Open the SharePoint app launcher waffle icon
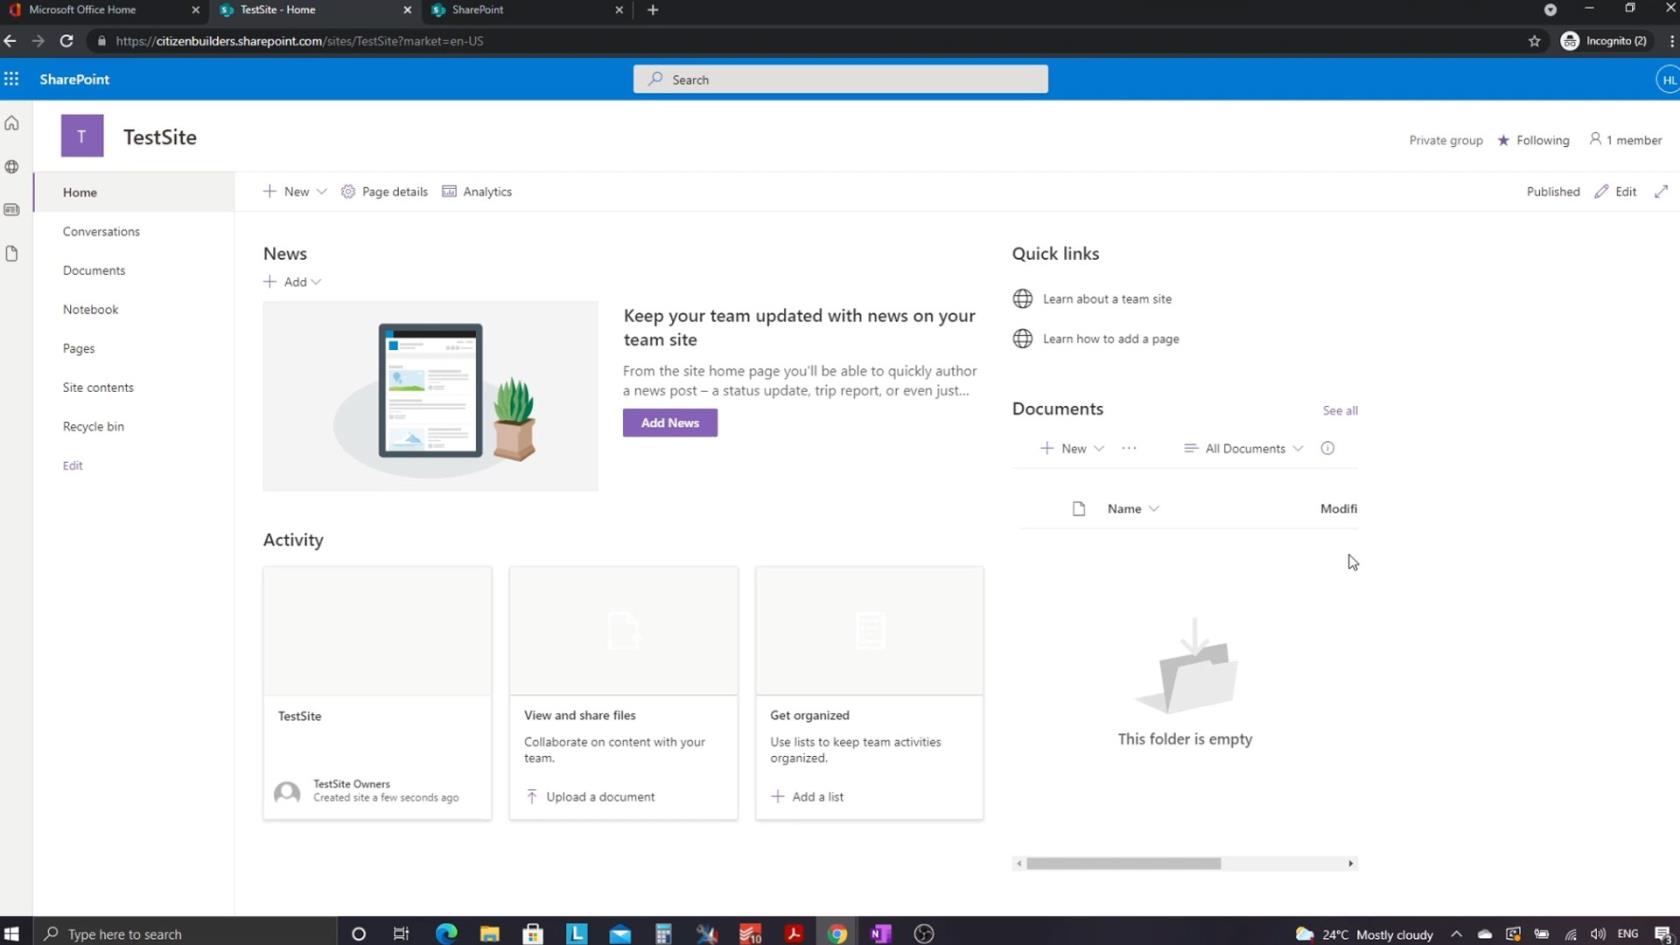This screenshot has width=1680, height=945. (x=11, y=79)
